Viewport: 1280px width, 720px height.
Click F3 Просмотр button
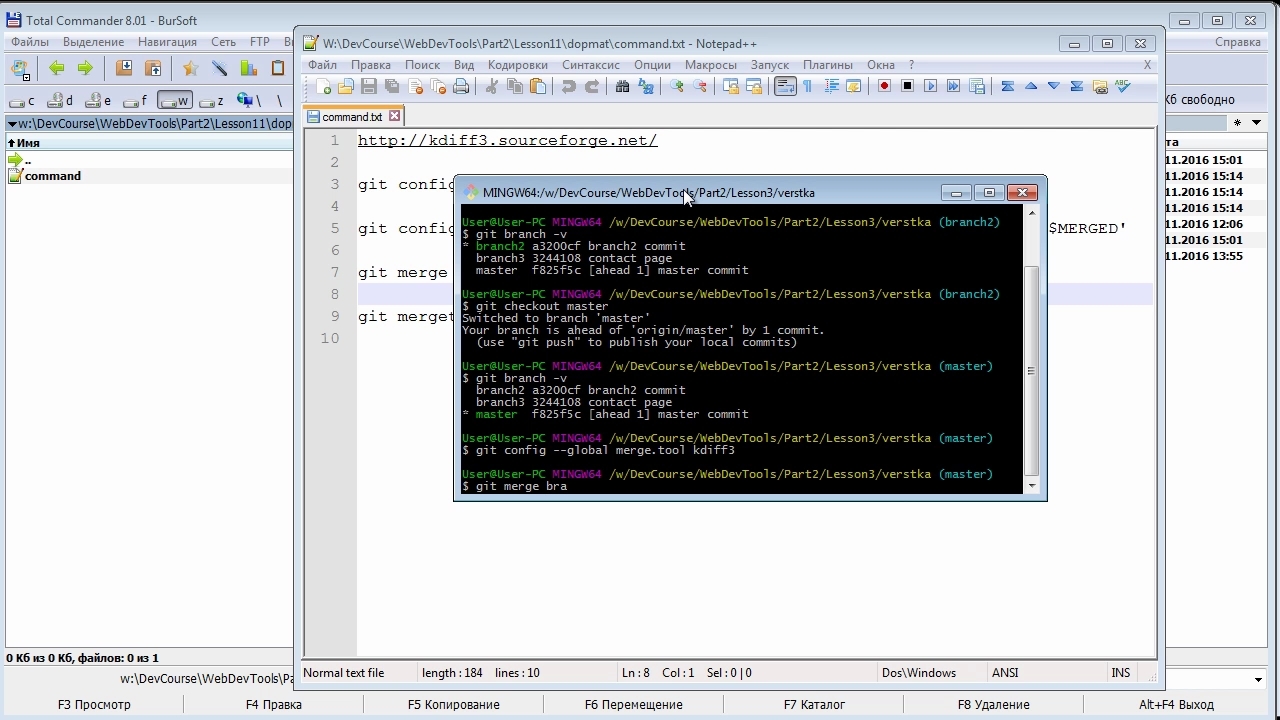[94, 704]
